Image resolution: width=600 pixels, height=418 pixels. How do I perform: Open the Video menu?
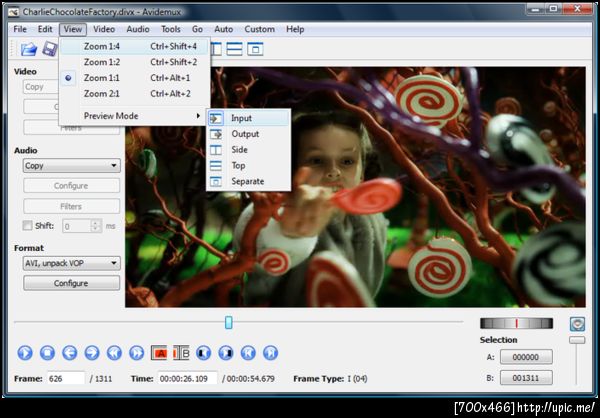pyautogui.click(x=104, y=29)
